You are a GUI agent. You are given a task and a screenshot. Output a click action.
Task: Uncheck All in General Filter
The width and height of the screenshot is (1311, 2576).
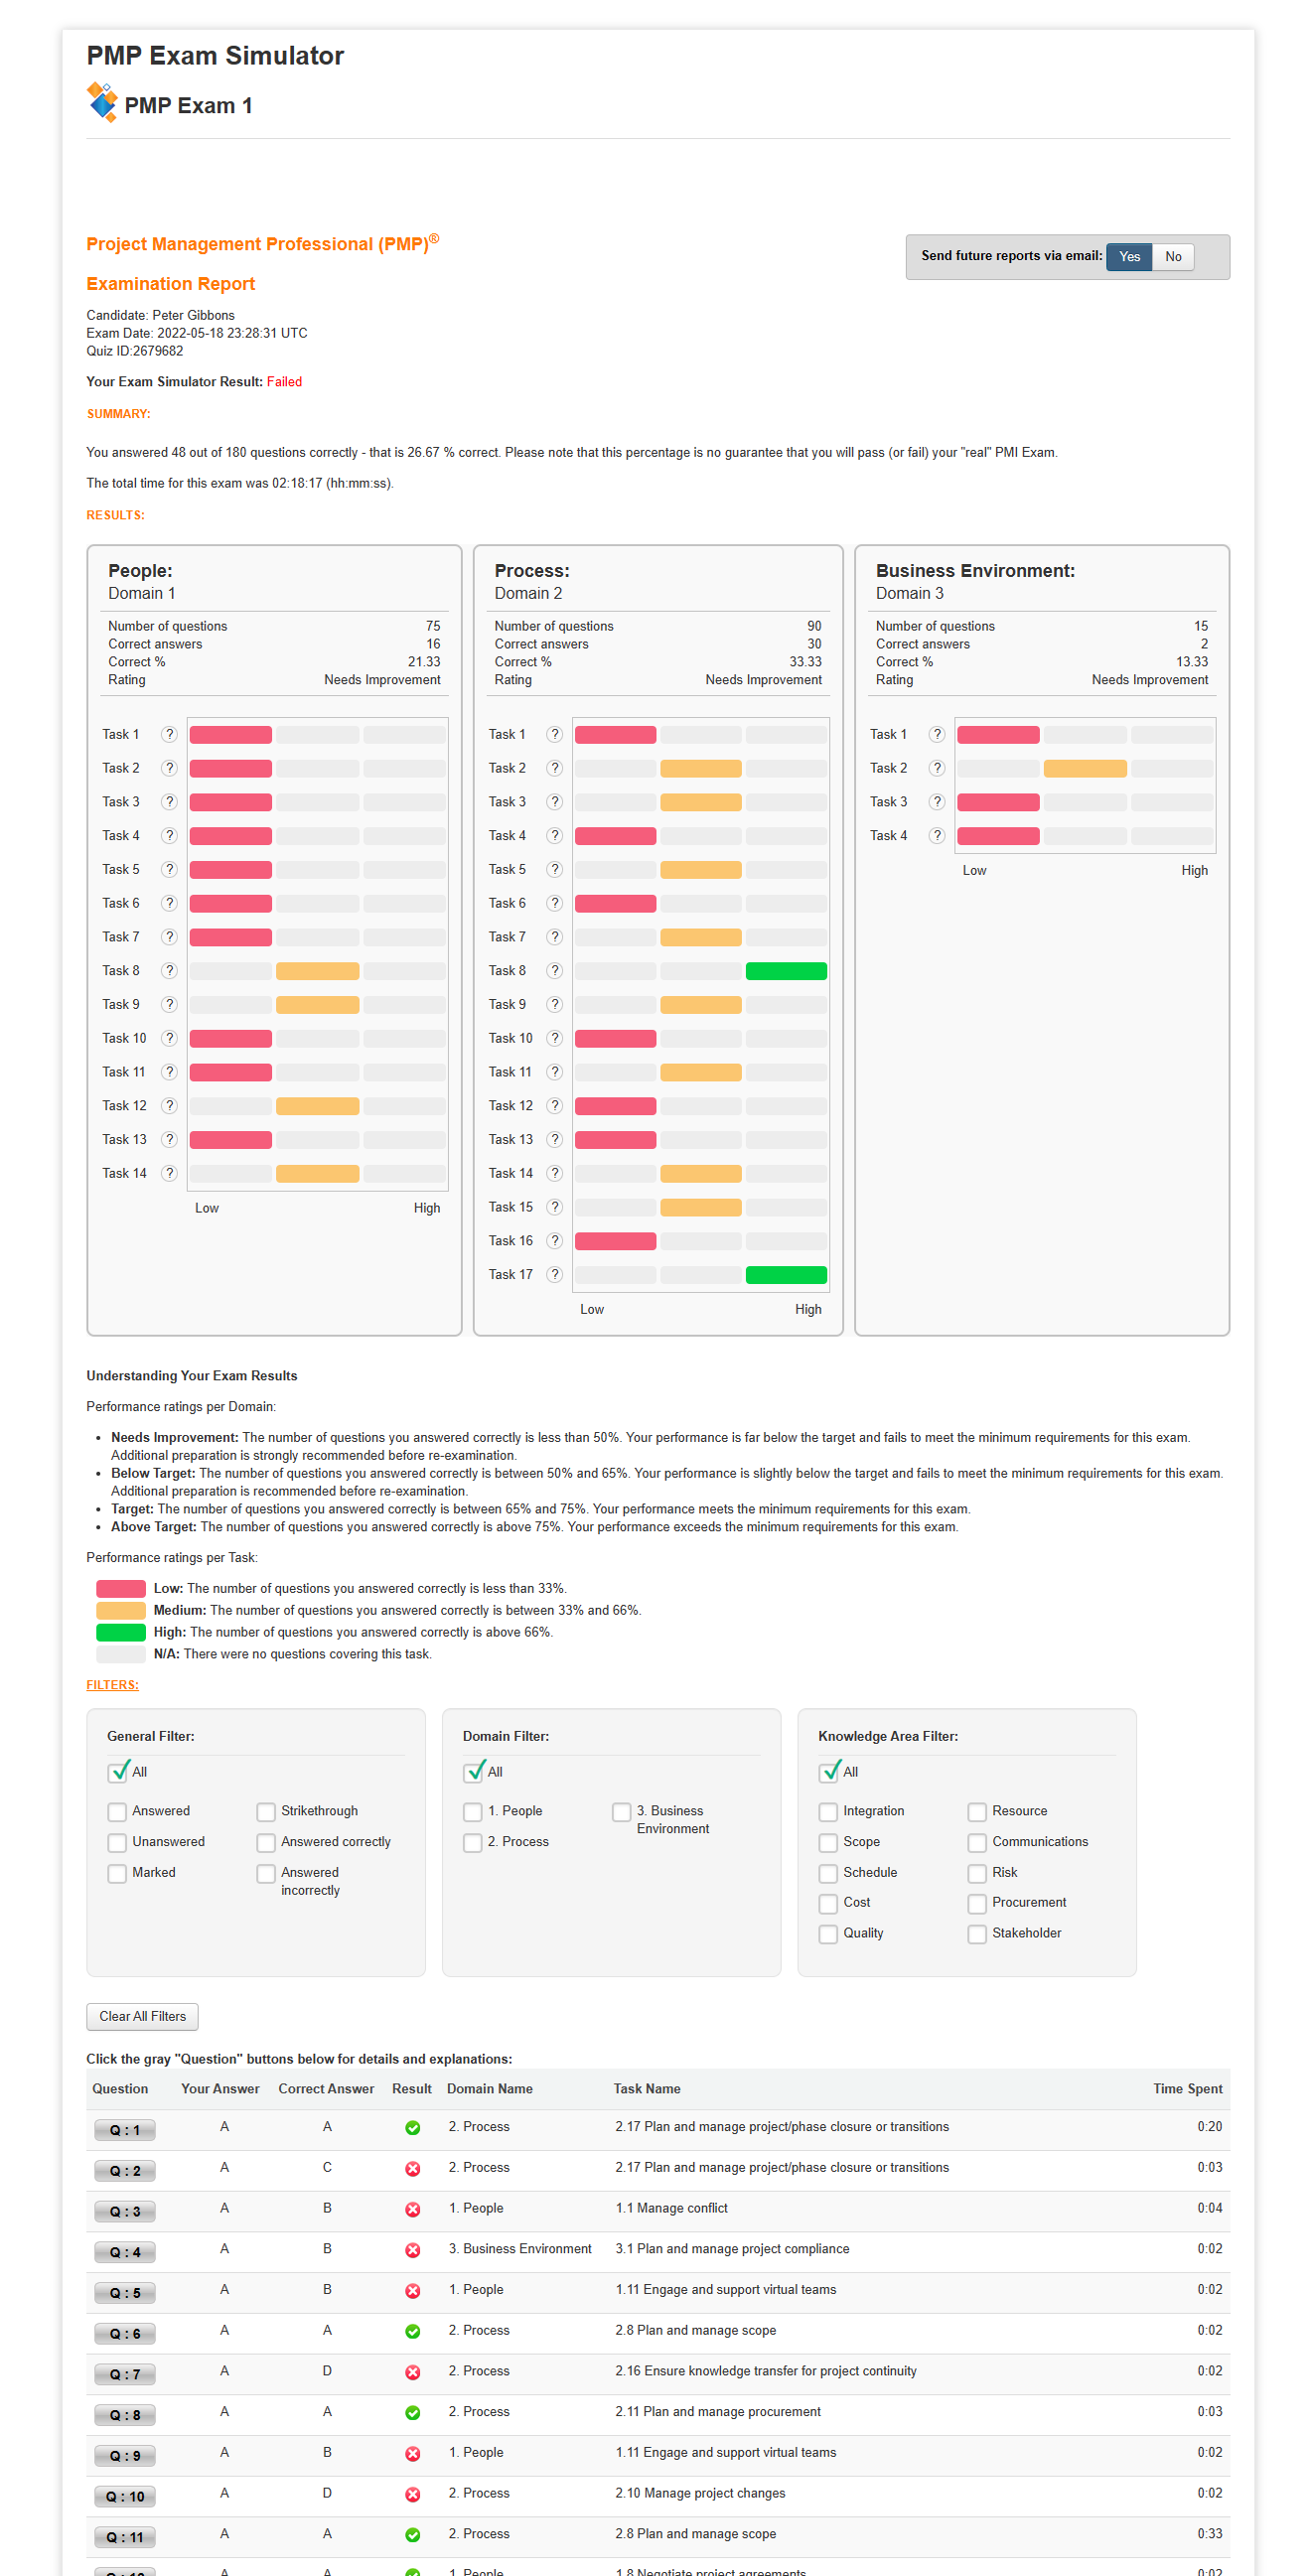pos(118,1772)
